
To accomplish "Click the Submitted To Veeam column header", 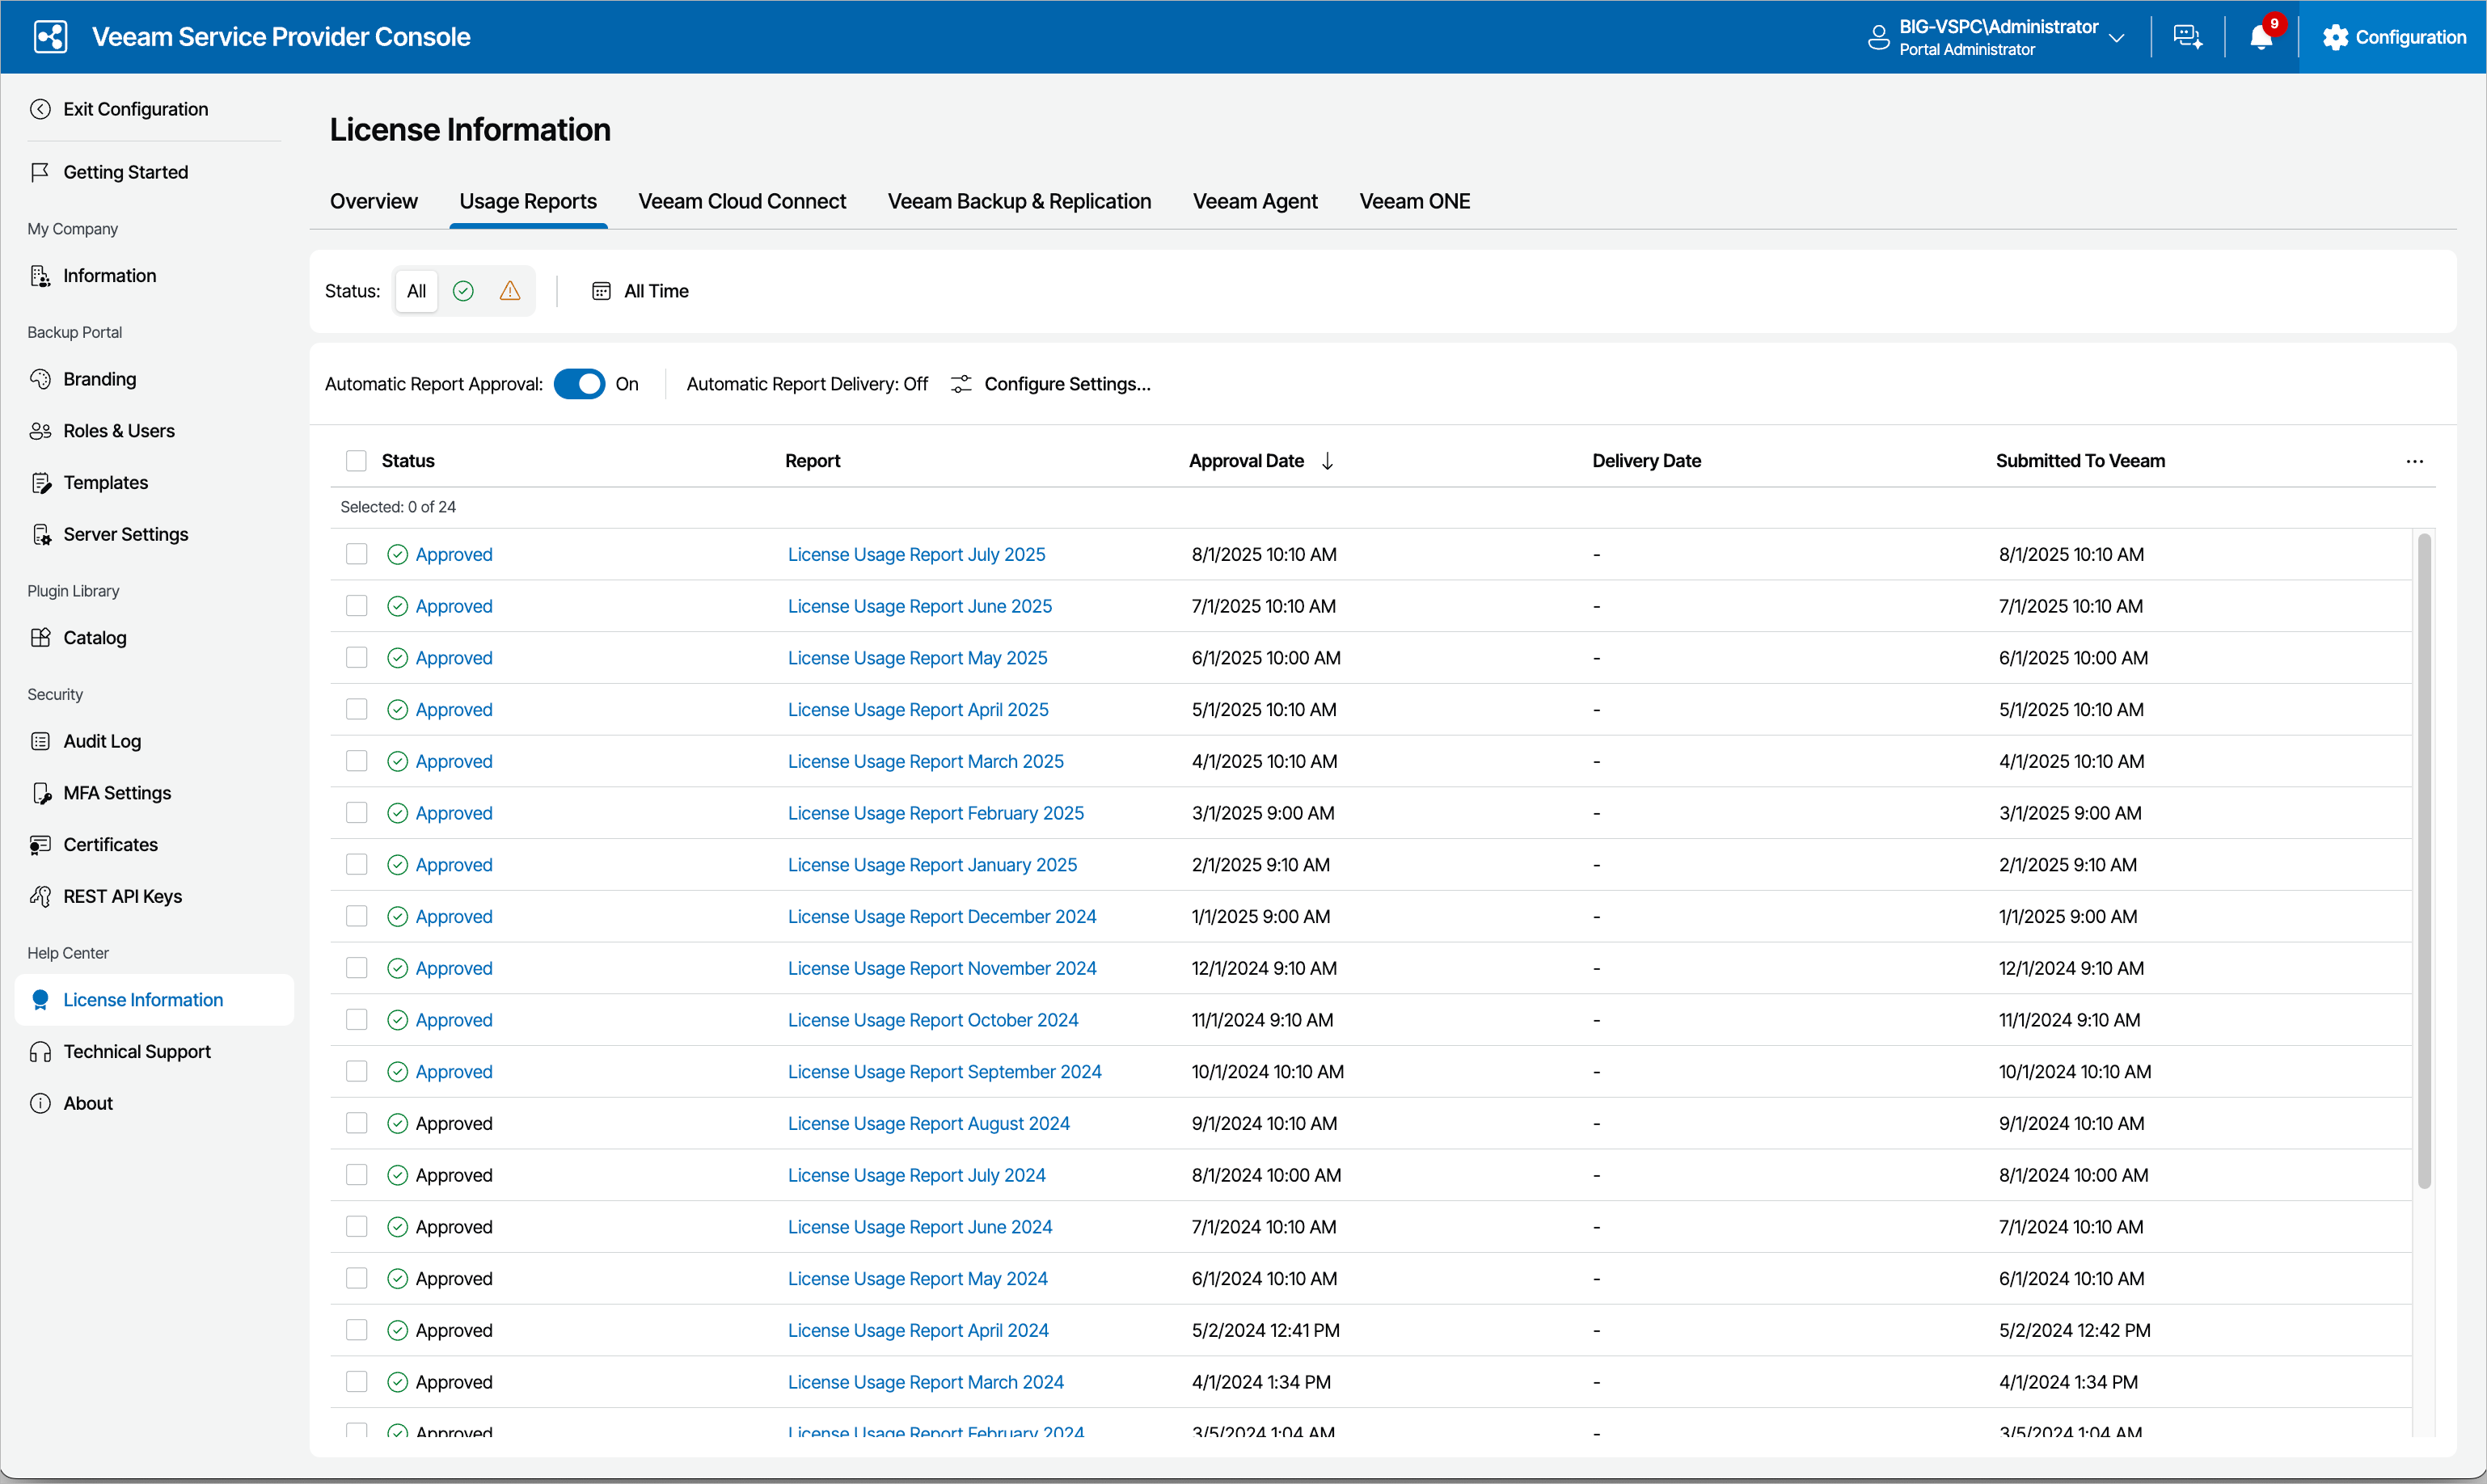I will pyautogui.click(x=2080, y=461).
